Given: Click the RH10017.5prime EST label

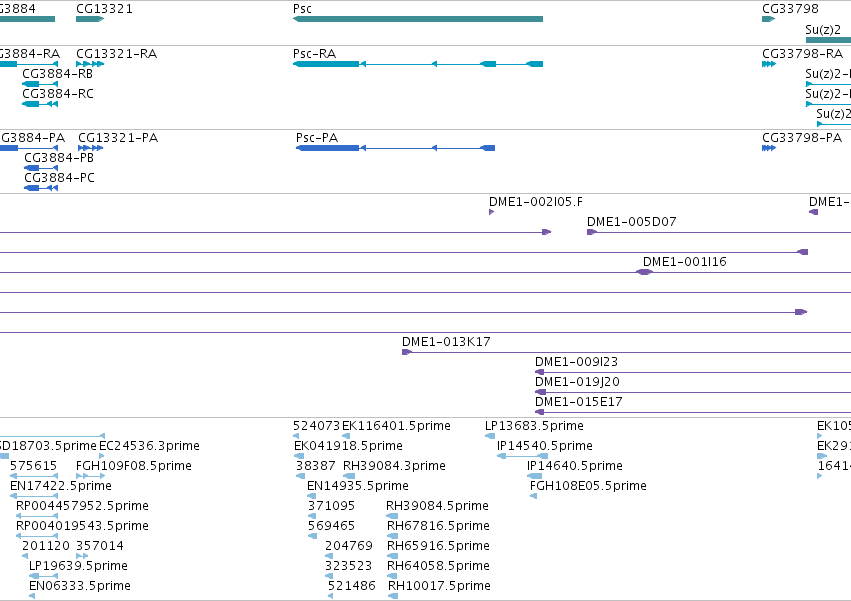Looking at the screenshot, I should point(439,586).
